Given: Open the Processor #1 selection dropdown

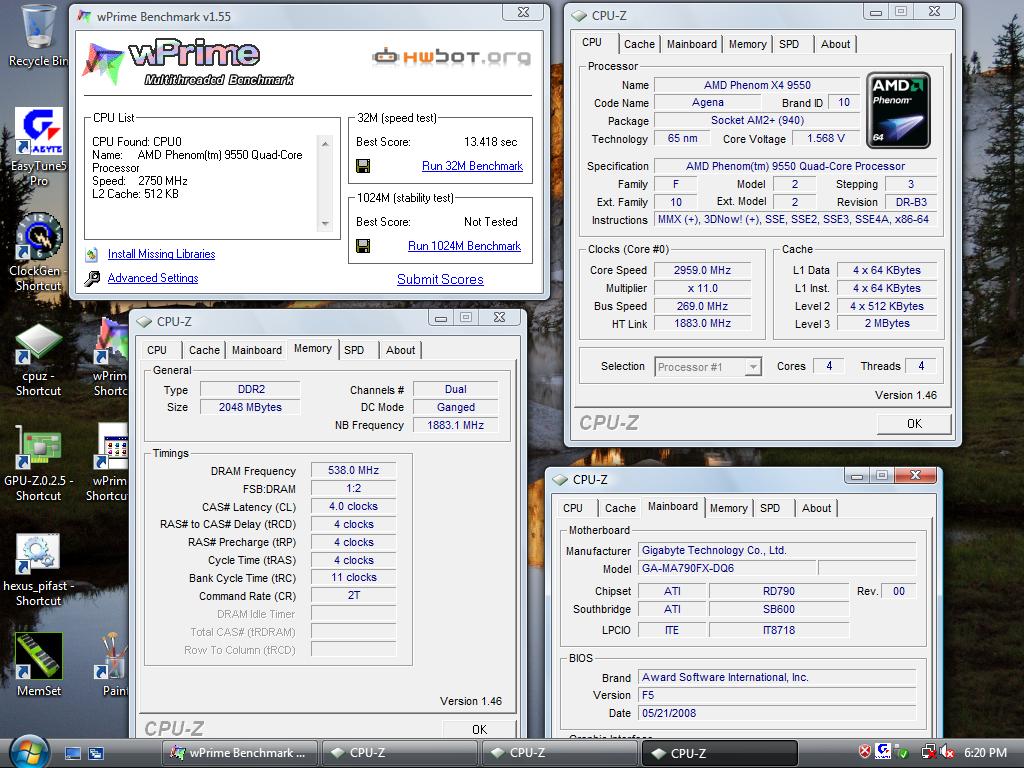Looking at the screenshot, I should click(709, 367).
